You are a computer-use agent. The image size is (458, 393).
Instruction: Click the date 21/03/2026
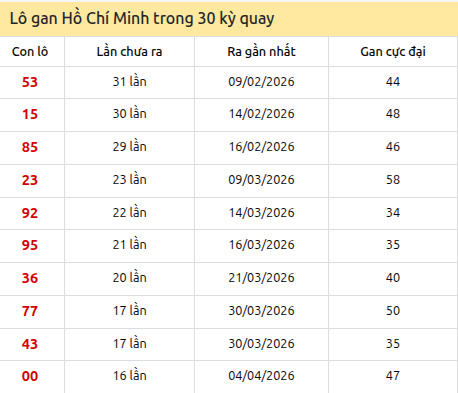click(x=261, y=278)
